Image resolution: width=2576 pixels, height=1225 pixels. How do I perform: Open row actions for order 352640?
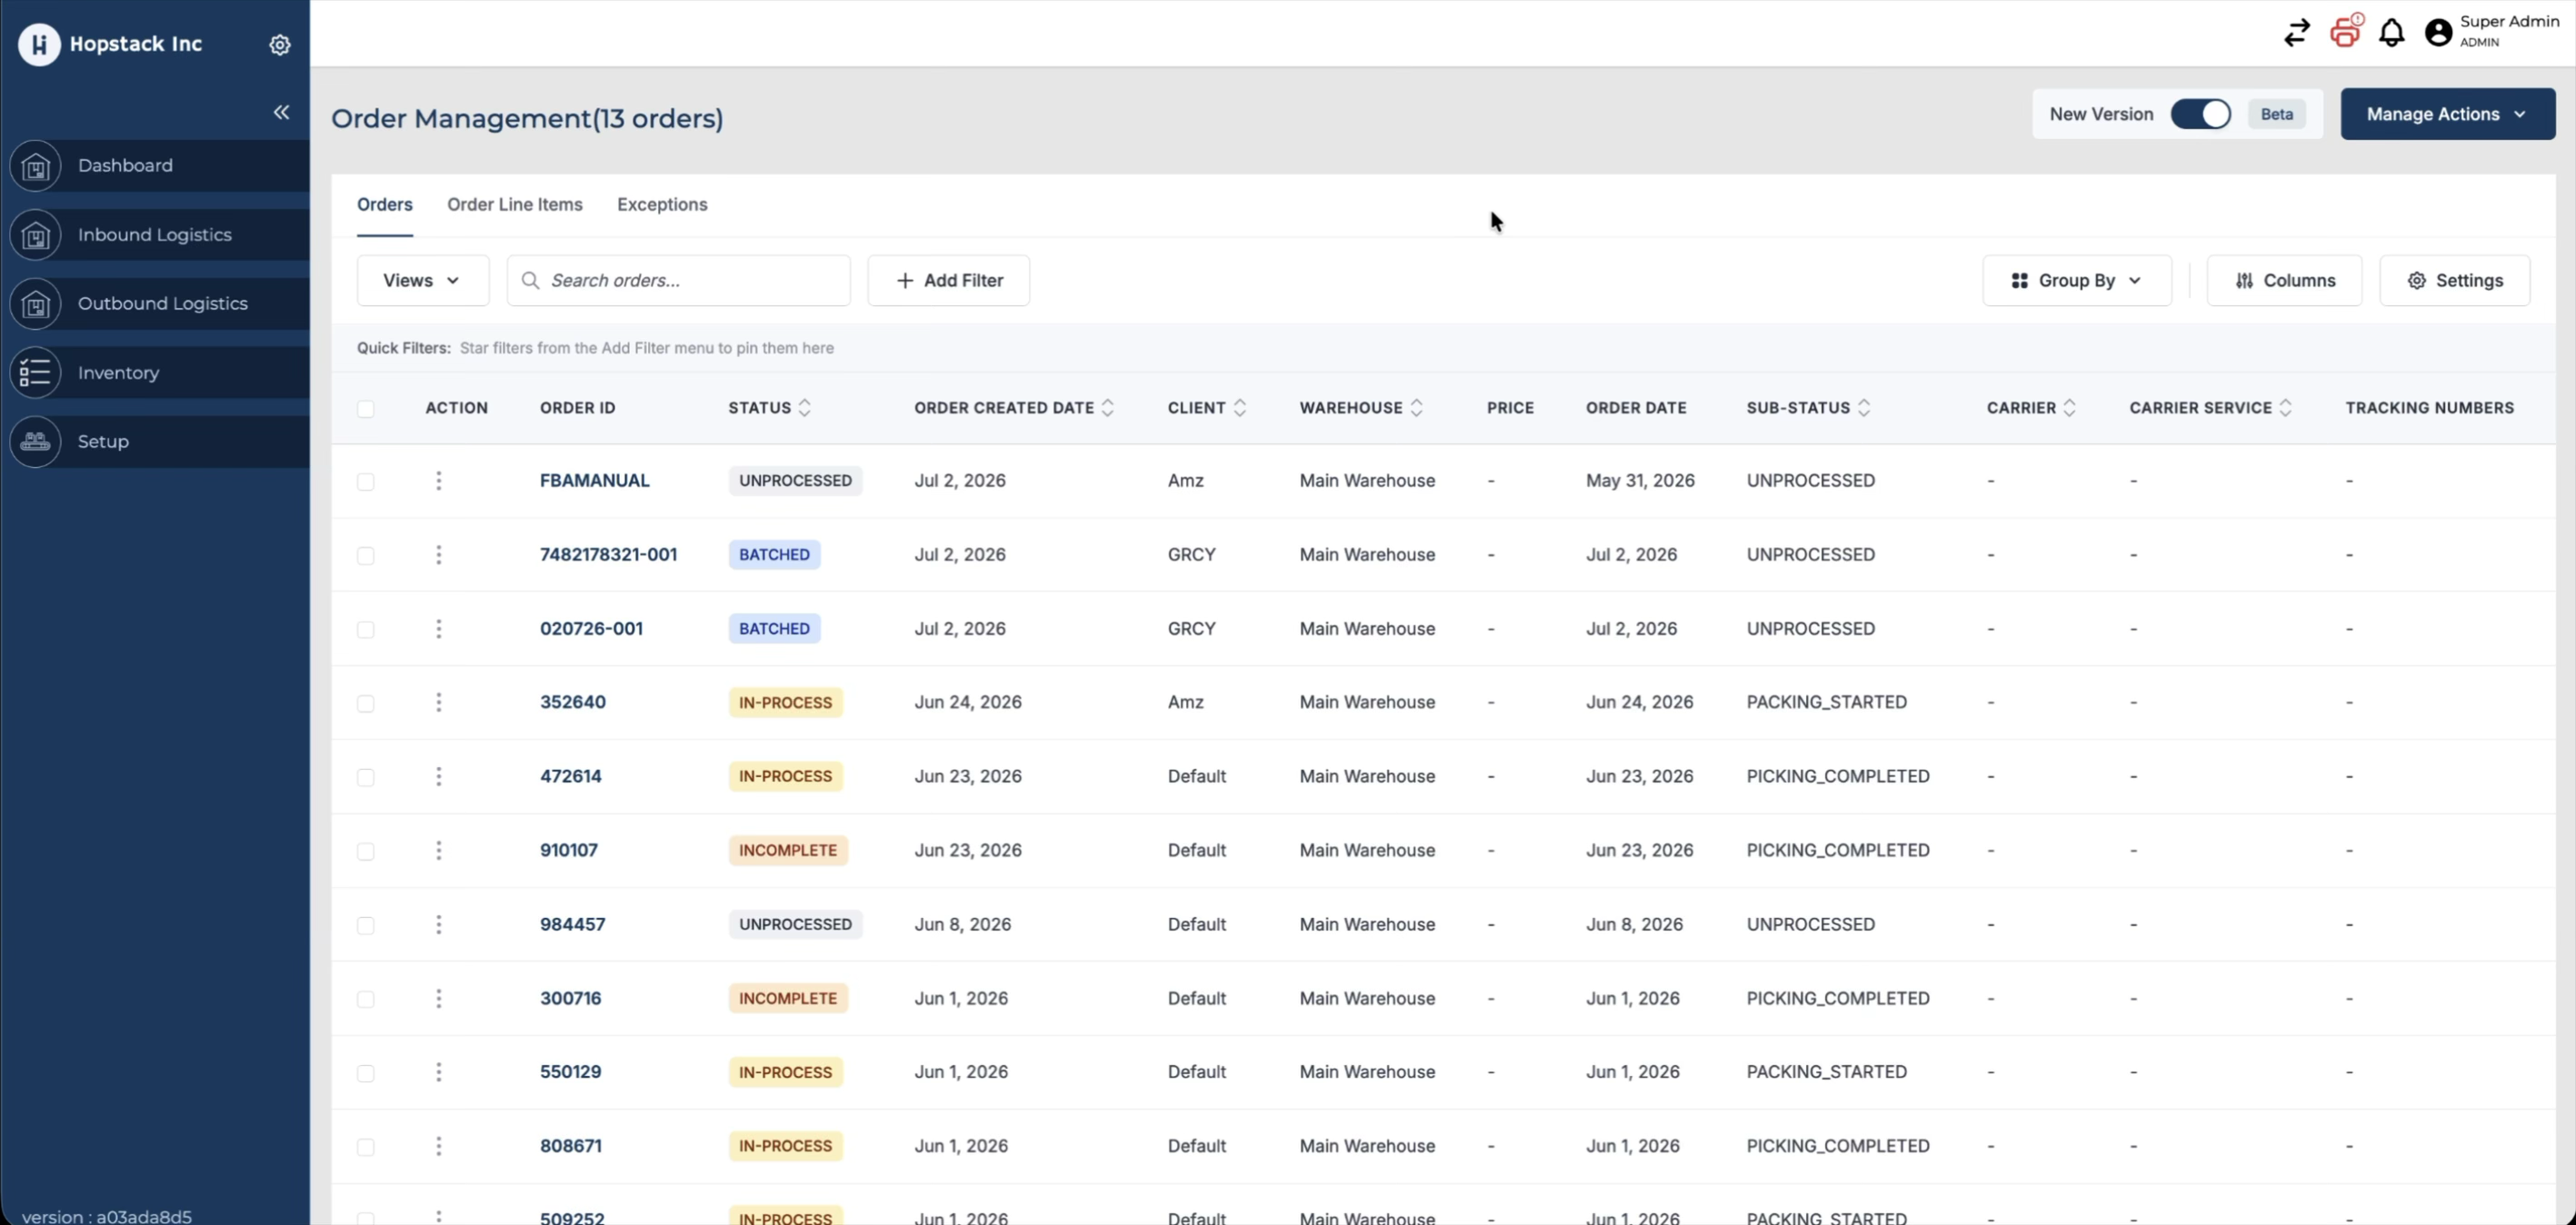(438, 703)
